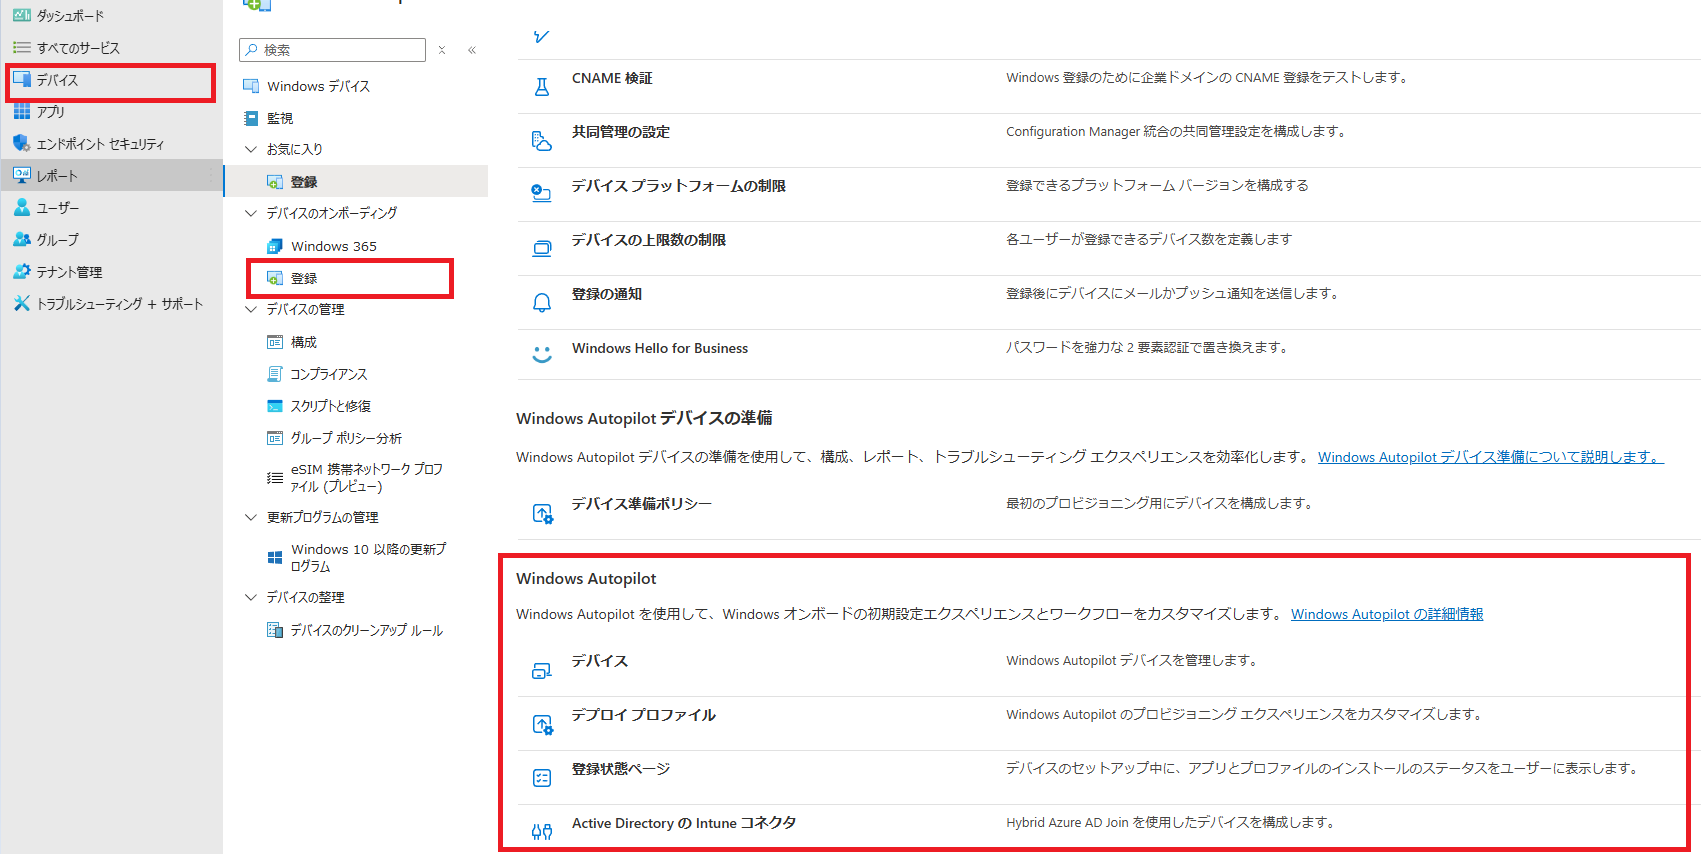Click the 共同管理の設定 icon

click(x=542, y=141)
